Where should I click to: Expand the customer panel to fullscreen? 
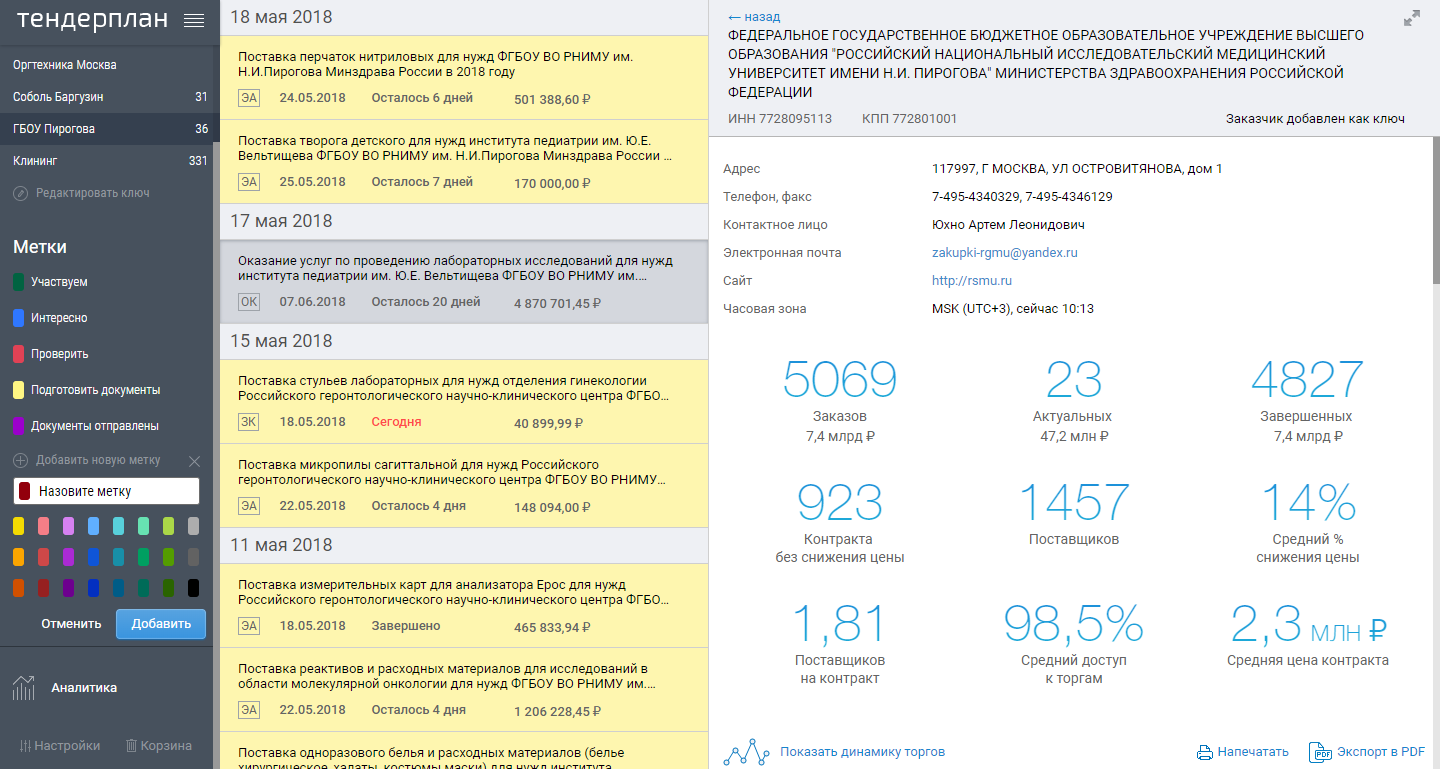coord(1412,18)
